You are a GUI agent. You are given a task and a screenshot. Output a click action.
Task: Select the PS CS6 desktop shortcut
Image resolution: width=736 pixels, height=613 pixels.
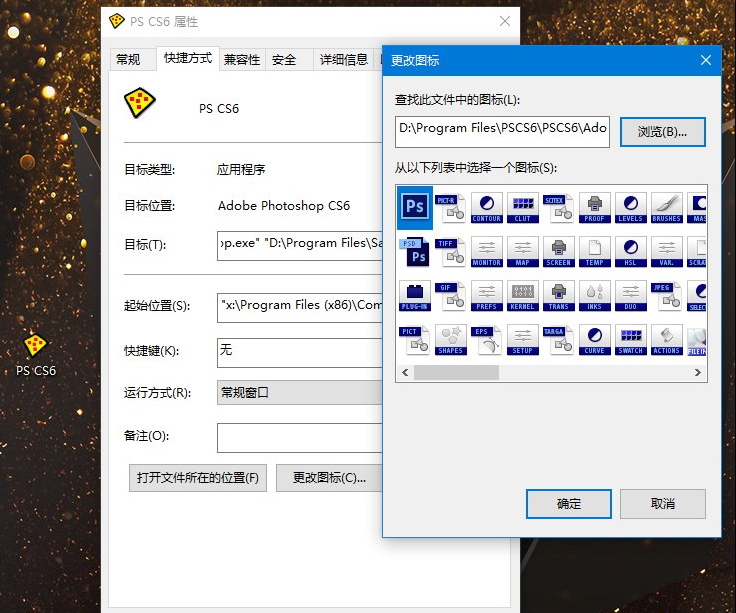(36, 354)
